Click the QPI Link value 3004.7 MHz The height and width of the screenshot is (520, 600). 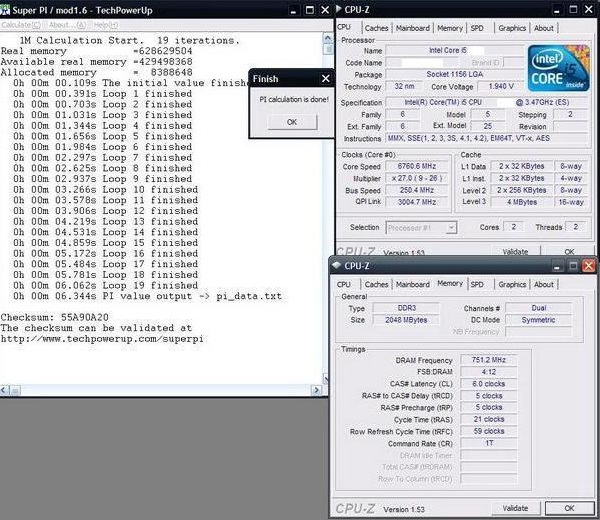point(417,202)
